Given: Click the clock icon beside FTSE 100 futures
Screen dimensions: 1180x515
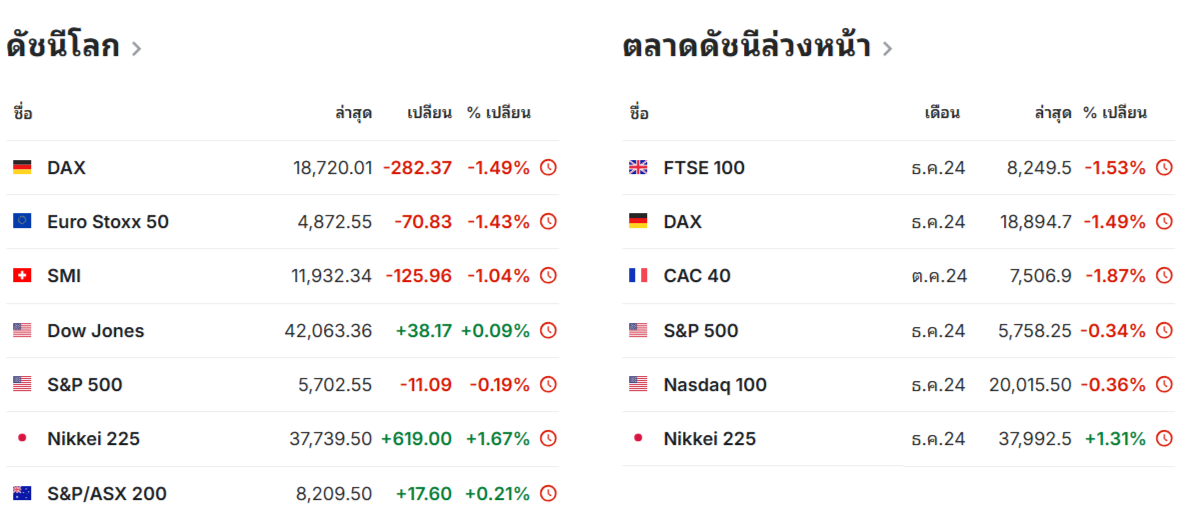Looking at the screenshot, I should tap(1164, 168).
